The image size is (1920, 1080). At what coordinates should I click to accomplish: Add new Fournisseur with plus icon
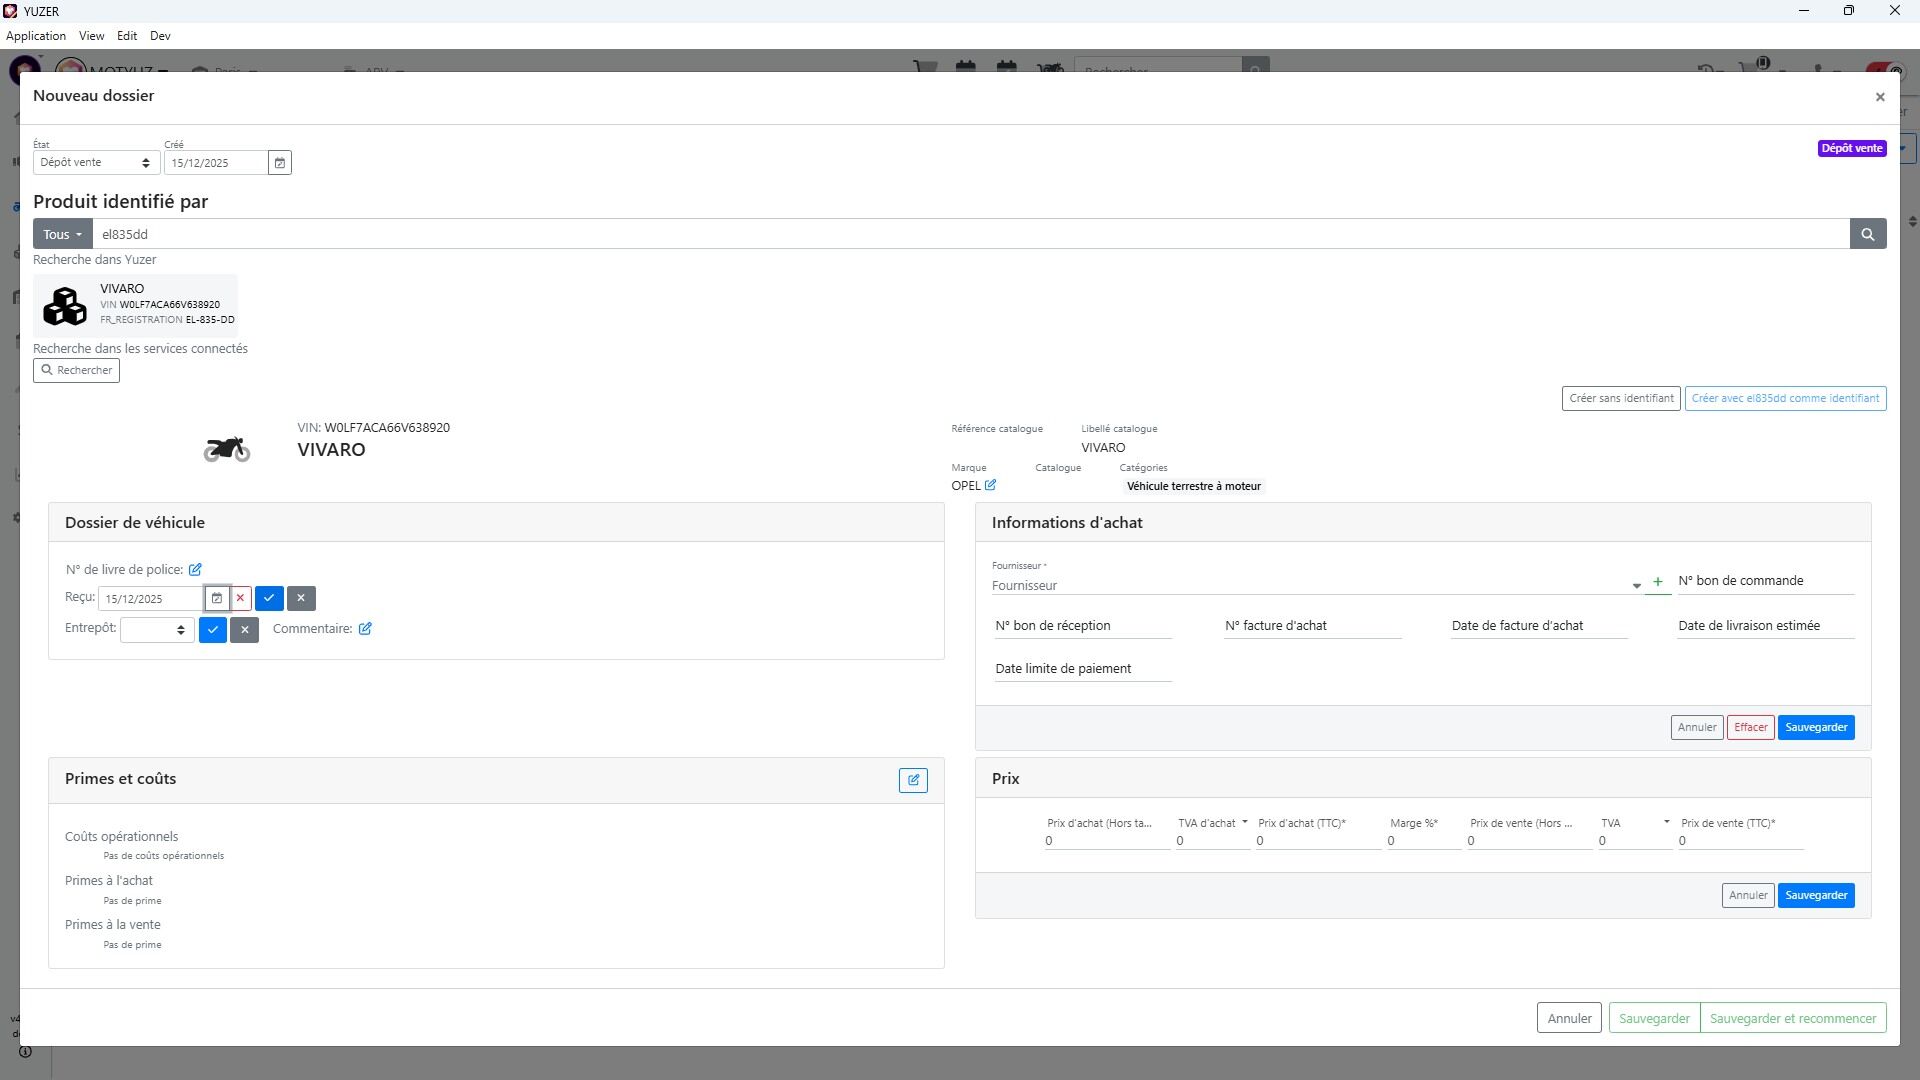coord(1657,582)
